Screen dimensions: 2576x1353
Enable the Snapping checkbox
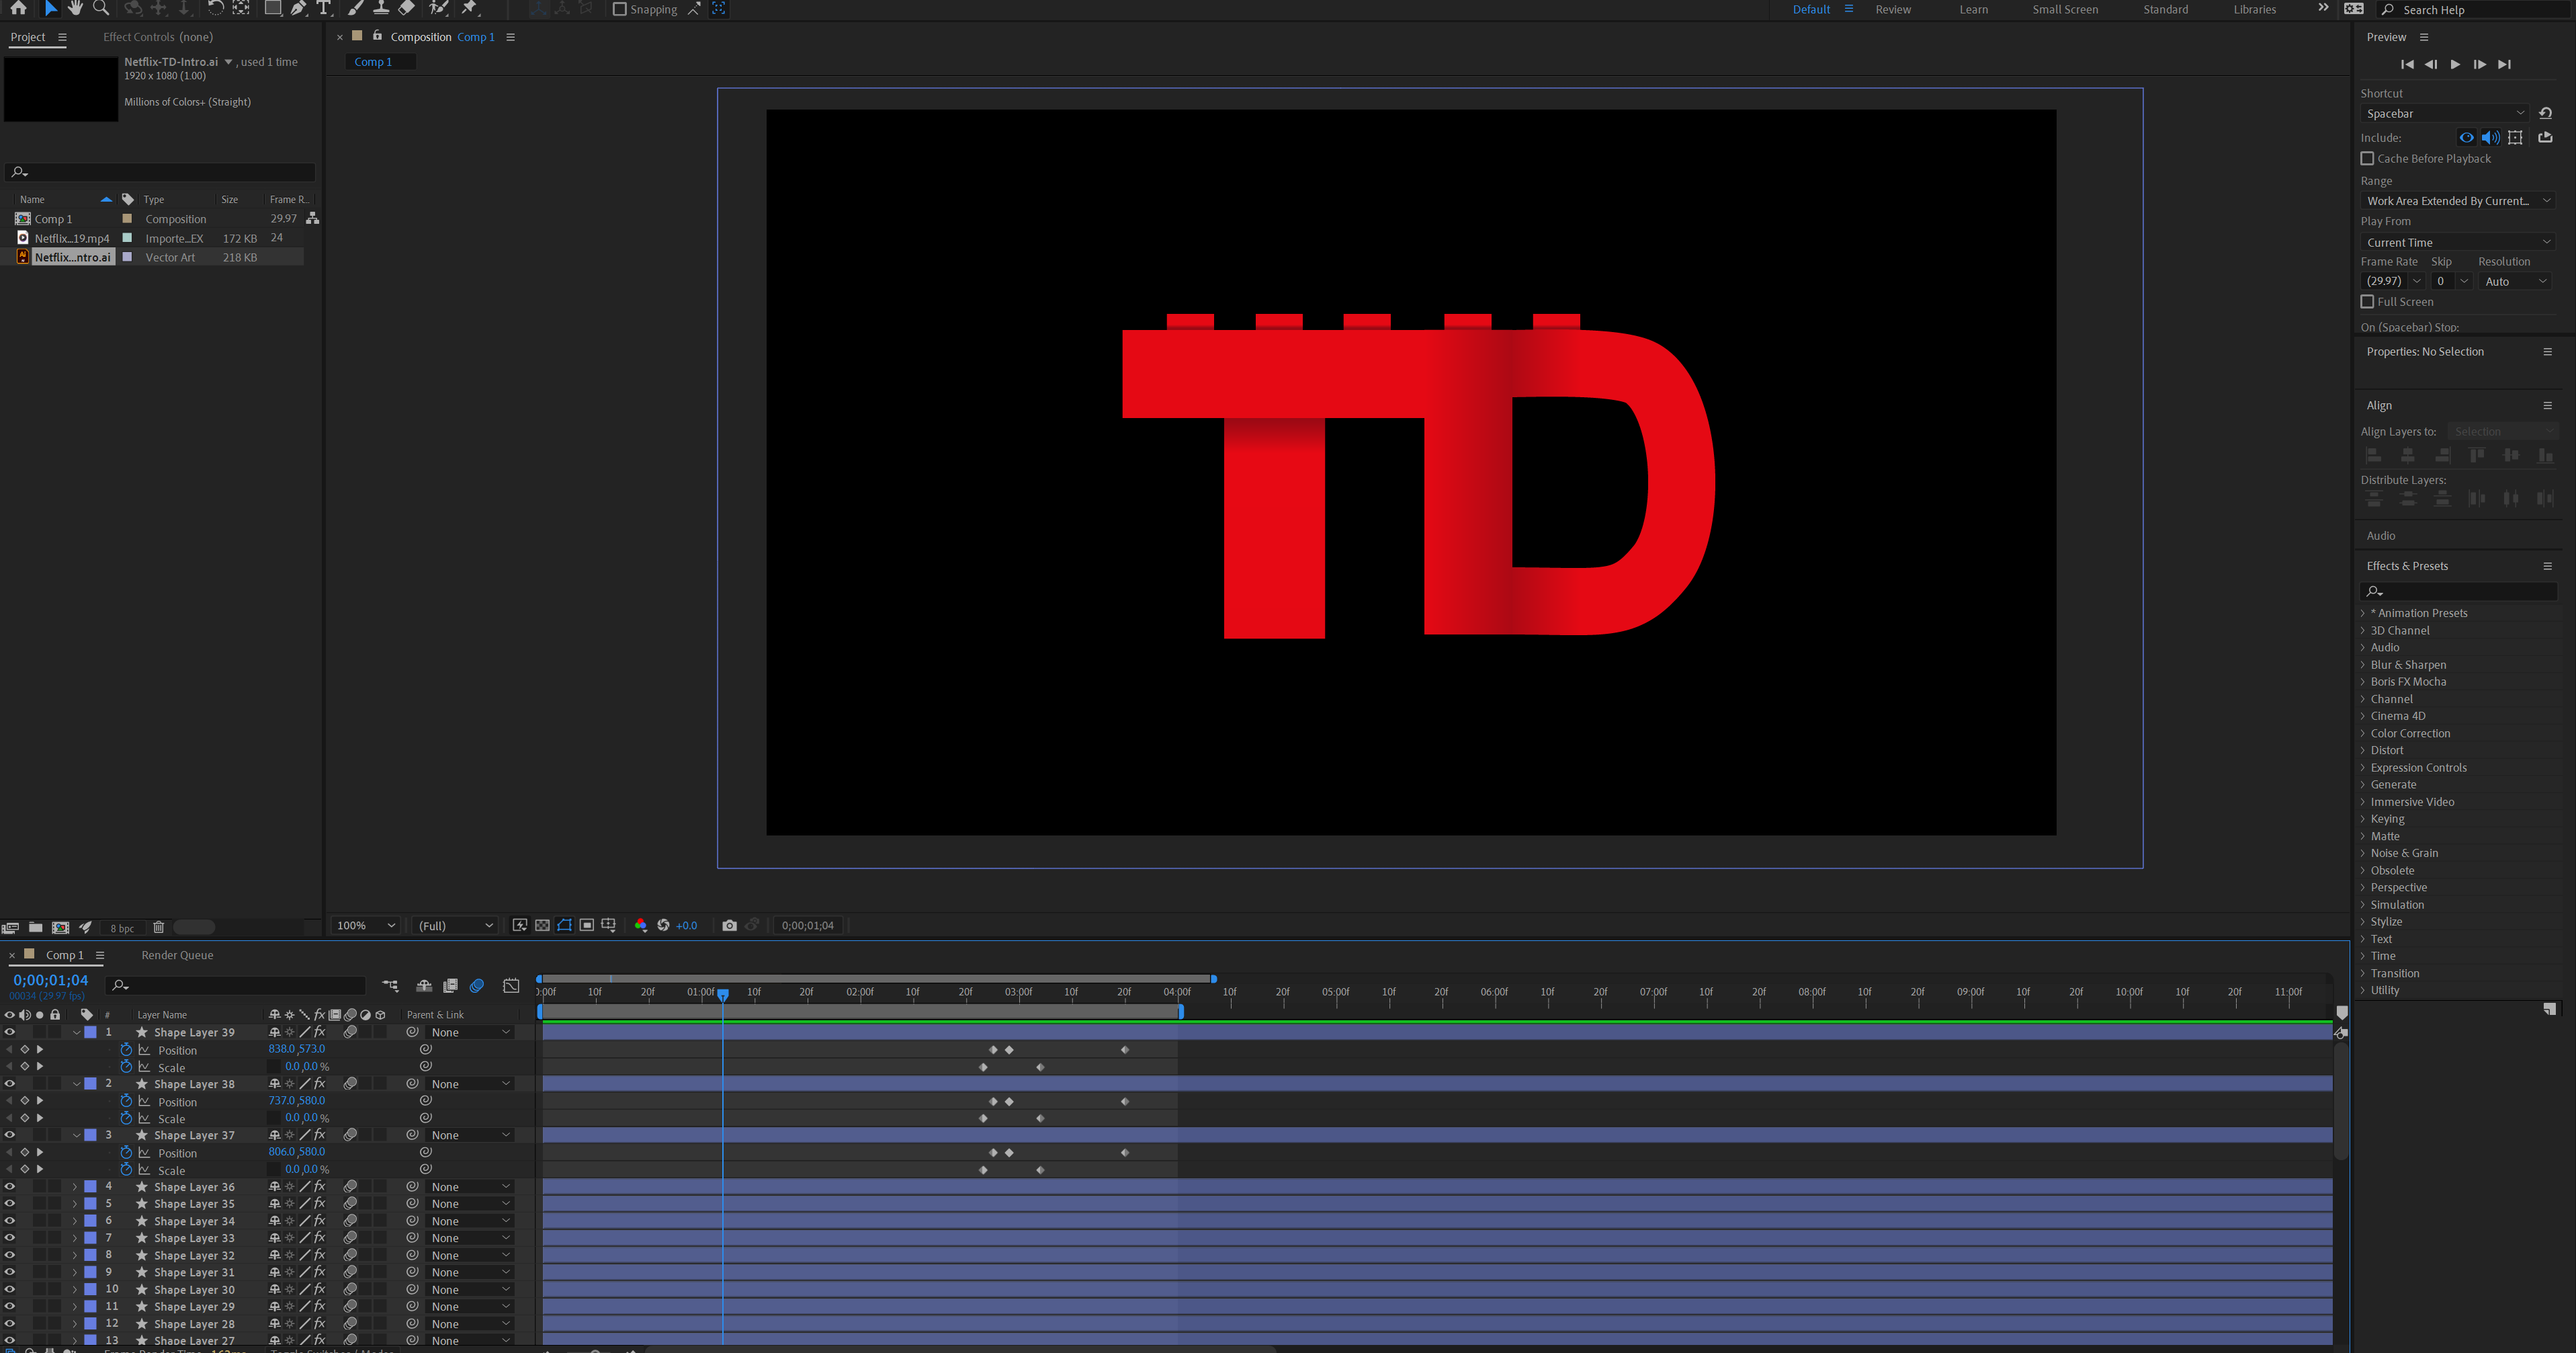[x=619, y=9]
